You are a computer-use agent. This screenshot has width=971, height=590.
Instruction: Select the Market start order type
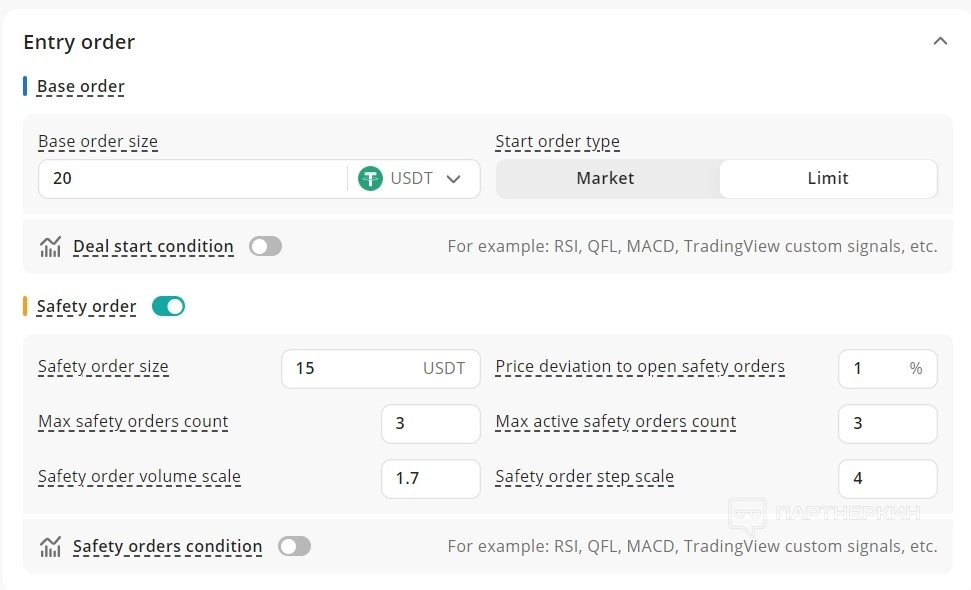click(x=605, y=178)
